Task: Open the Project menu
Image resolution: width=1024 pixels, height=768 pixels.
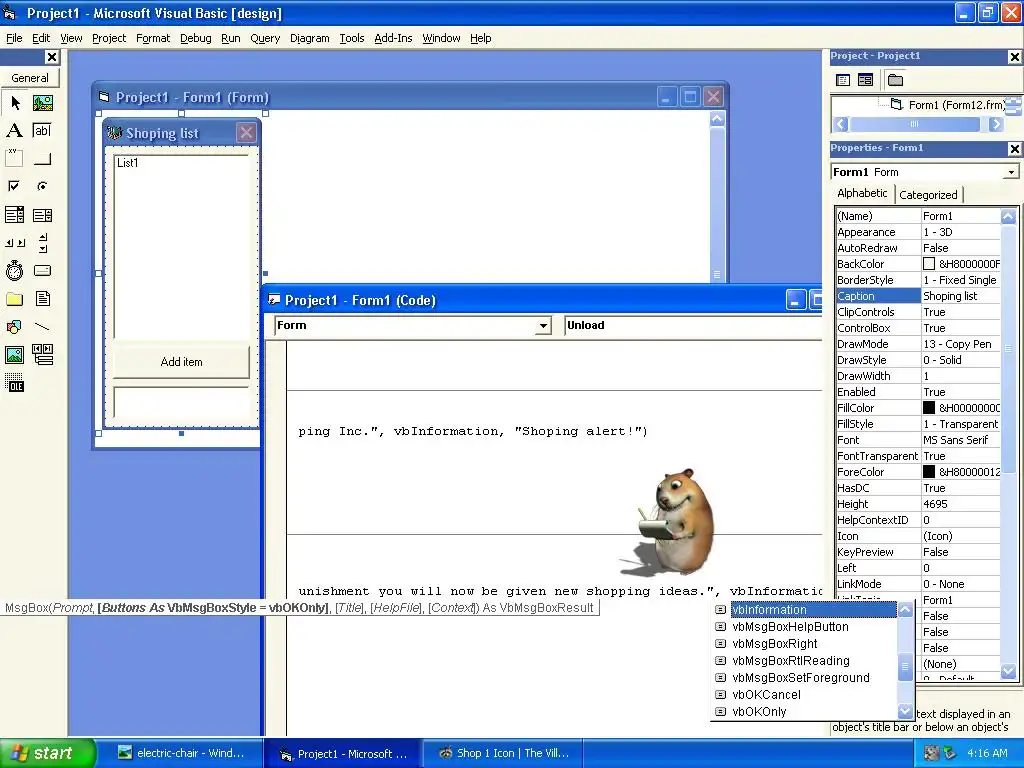Action: coord(109,38)
